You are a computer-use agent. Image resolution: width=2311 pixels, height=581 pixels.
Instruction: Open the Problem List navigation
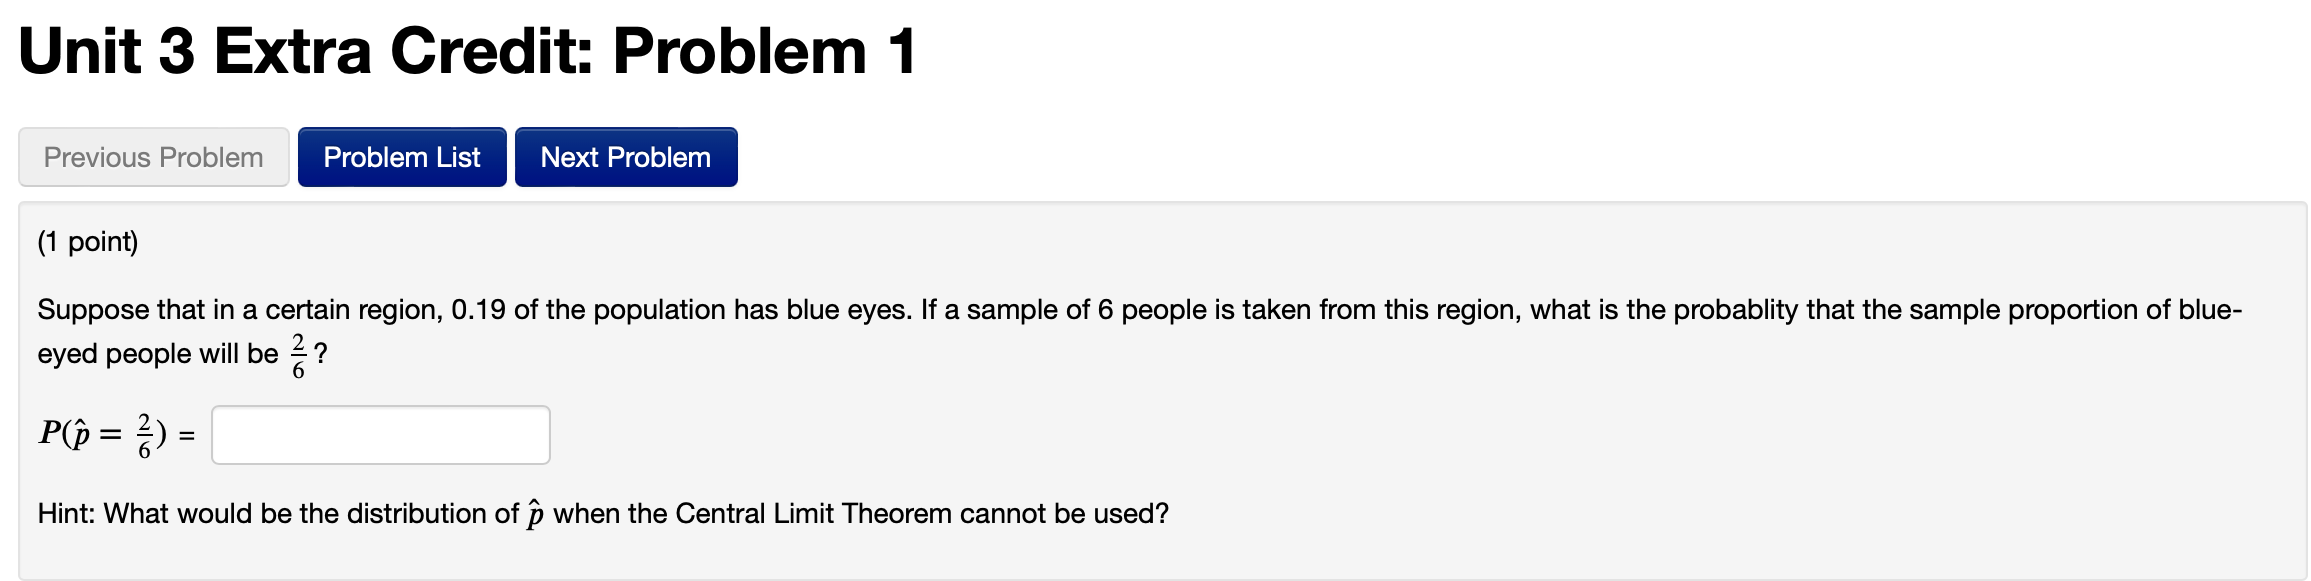(x=401, y=156)
